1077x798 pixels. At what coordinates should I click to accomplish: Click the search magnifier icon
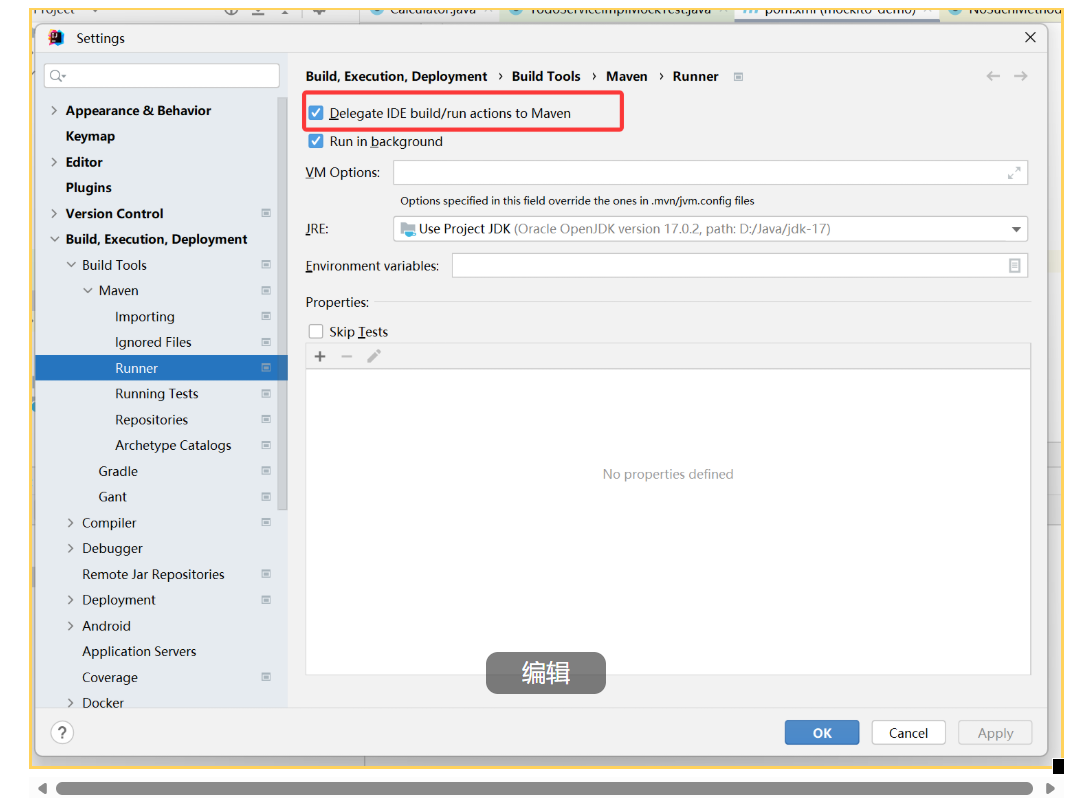[57, 76]
